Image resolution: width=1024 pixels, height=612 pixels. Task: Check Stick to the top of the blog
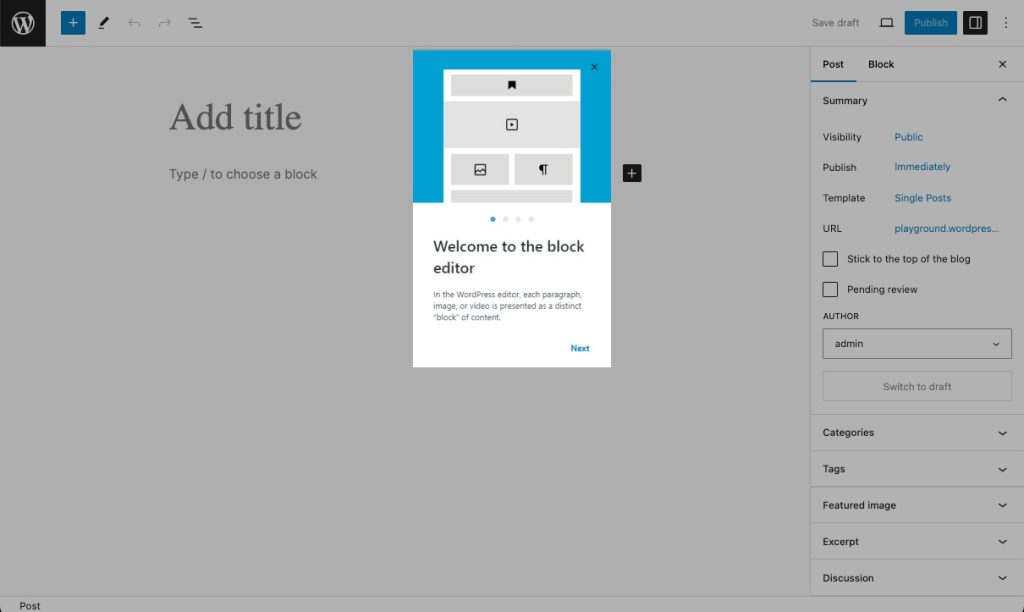click(x=830, y=259)
